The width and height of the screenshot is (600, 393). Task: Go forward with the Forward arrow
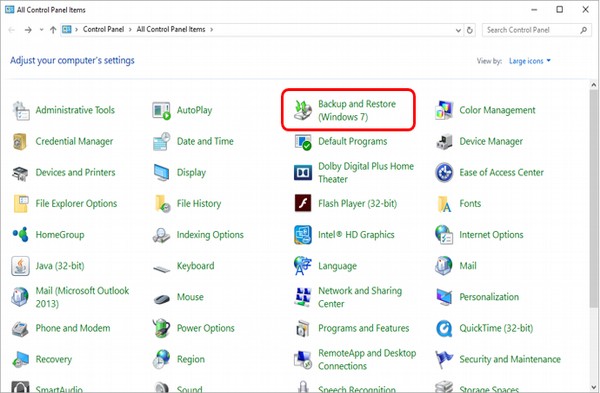[28, 30]
